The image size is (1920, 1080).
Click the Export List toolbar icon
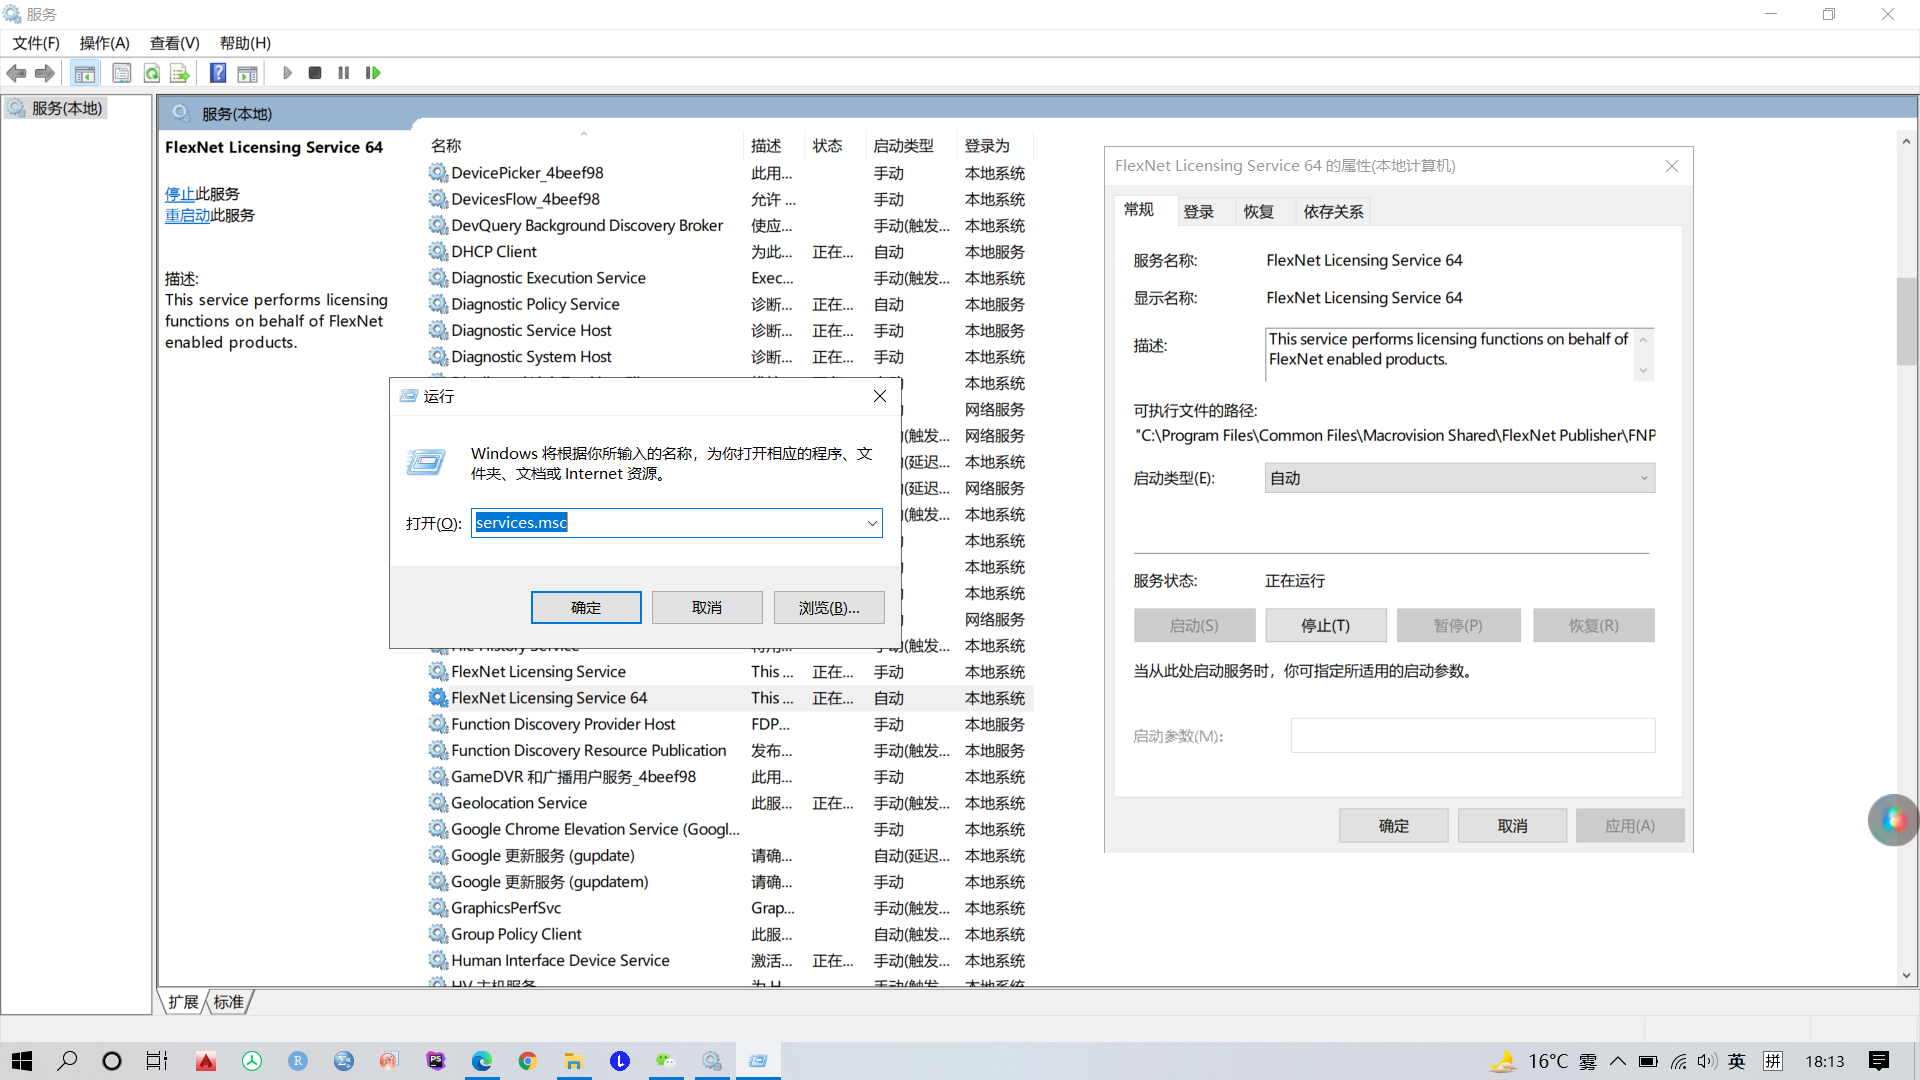180,73
